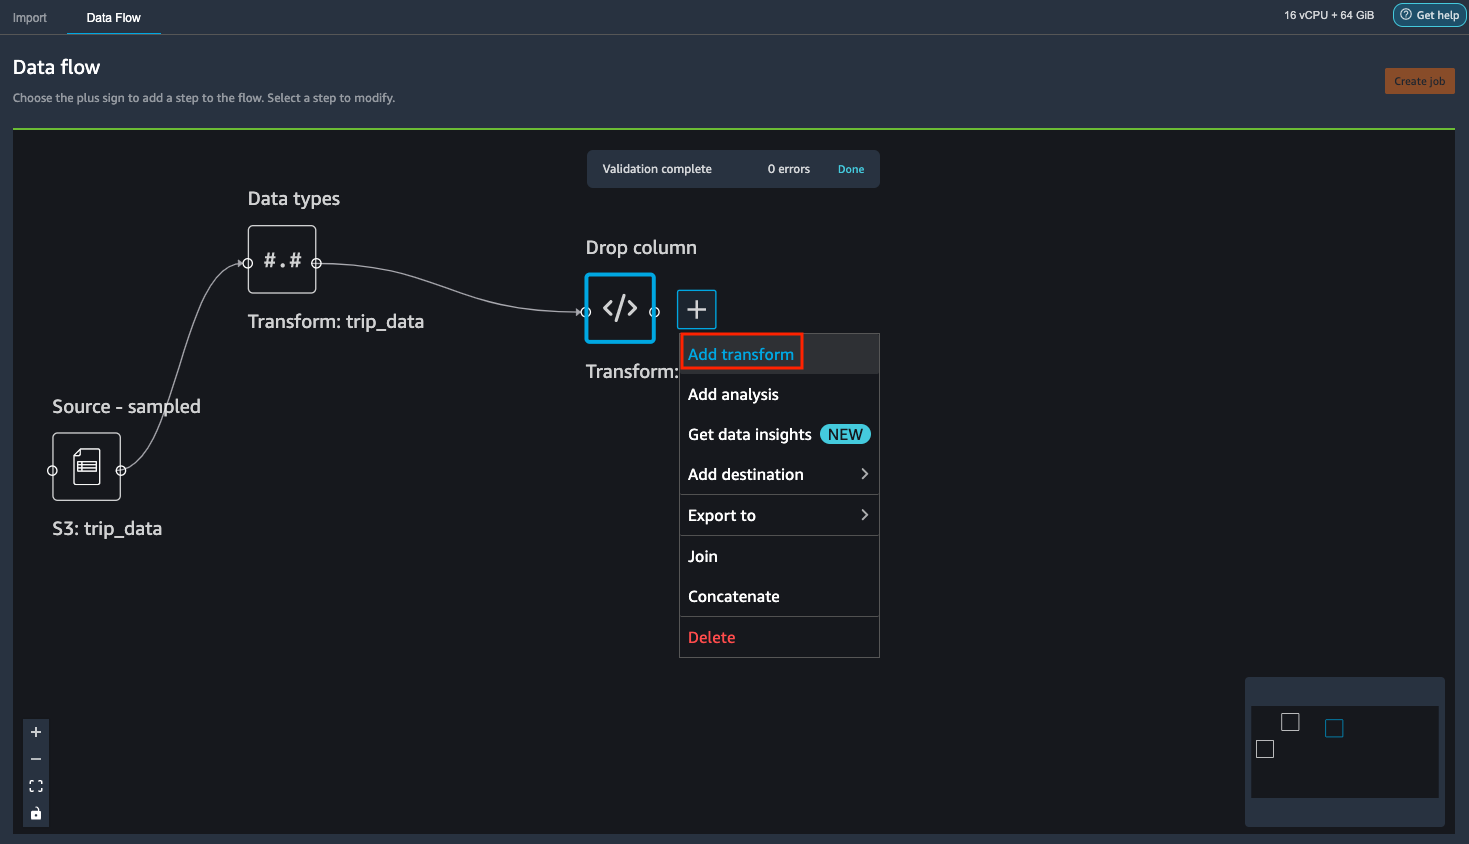Zoom out of the flow canvas
This screenshot has height=844, width=1469.
coord(35,759)
